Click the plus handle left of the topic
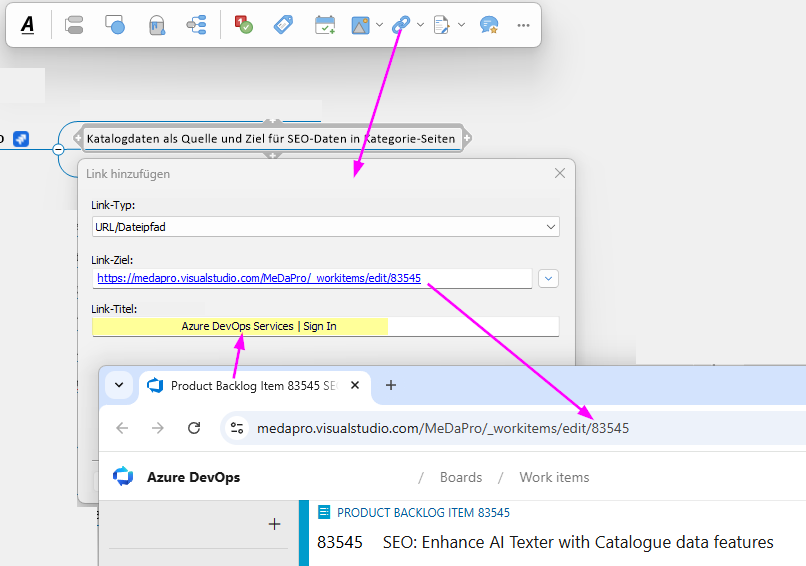Image resolution: width=806 pixels, height=566 pixels. pyautogui.click(x=78, y=138)
